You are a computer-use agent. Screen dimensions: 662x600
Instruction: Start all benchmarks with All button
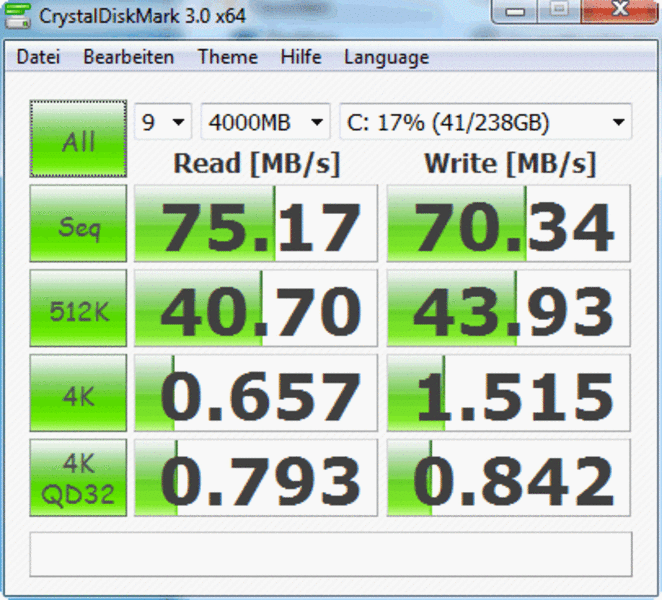pos(78,138)
